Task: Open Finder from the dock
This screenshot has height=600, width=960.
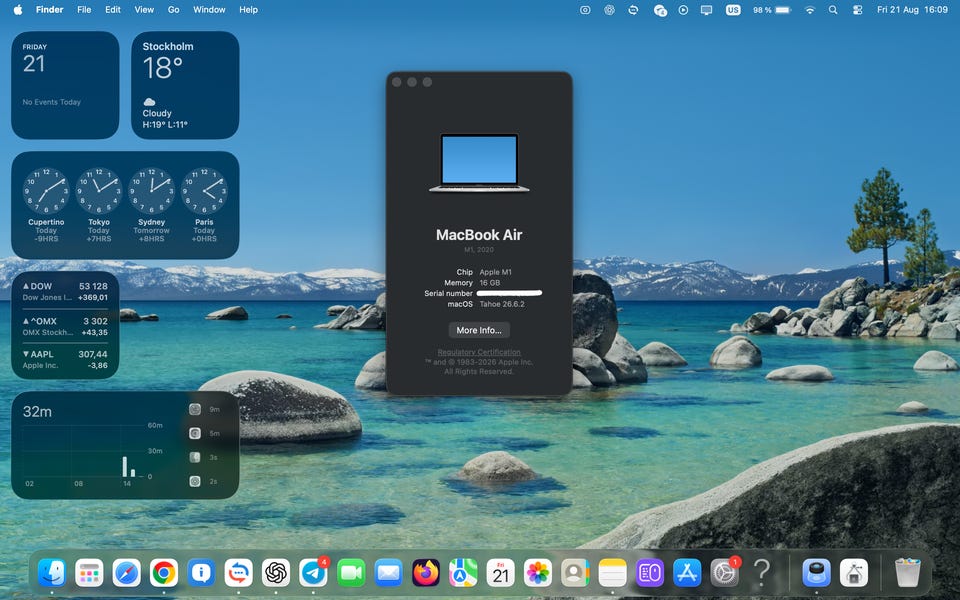Action: 52,573
